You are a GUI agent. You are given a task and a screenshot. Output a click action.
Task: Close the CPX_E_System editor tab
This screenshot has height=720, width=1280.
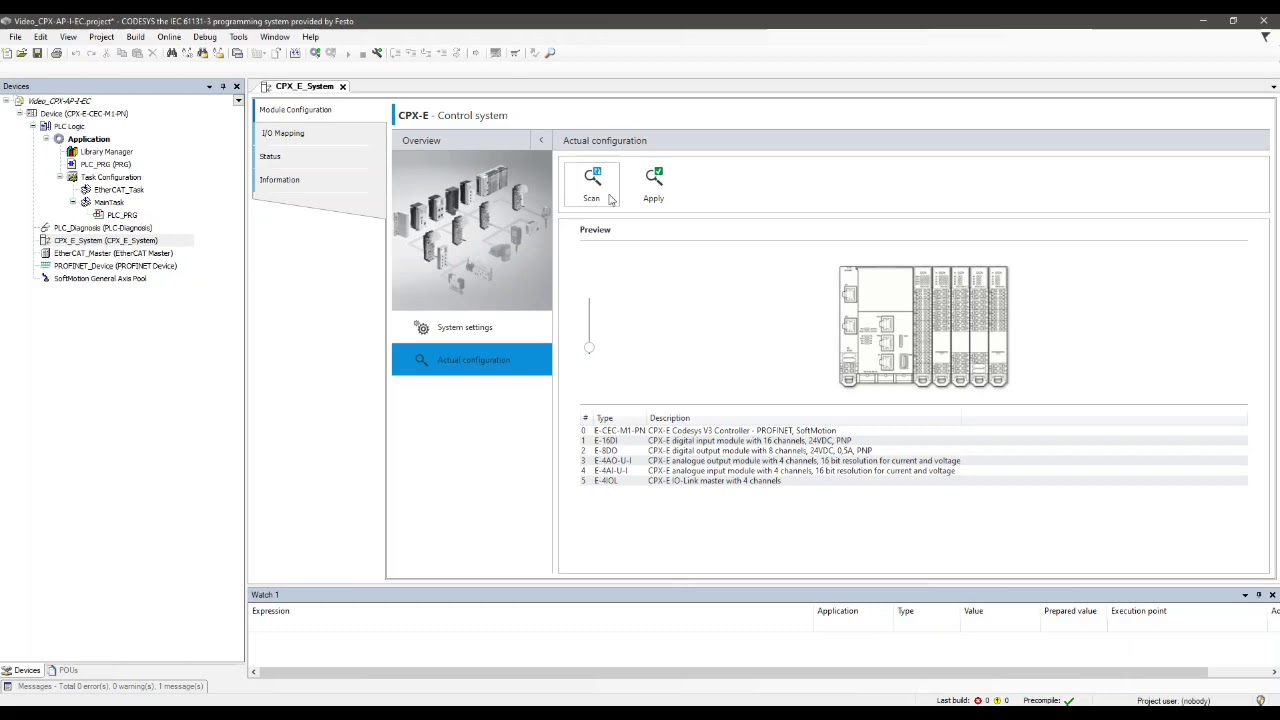[342, 87]
